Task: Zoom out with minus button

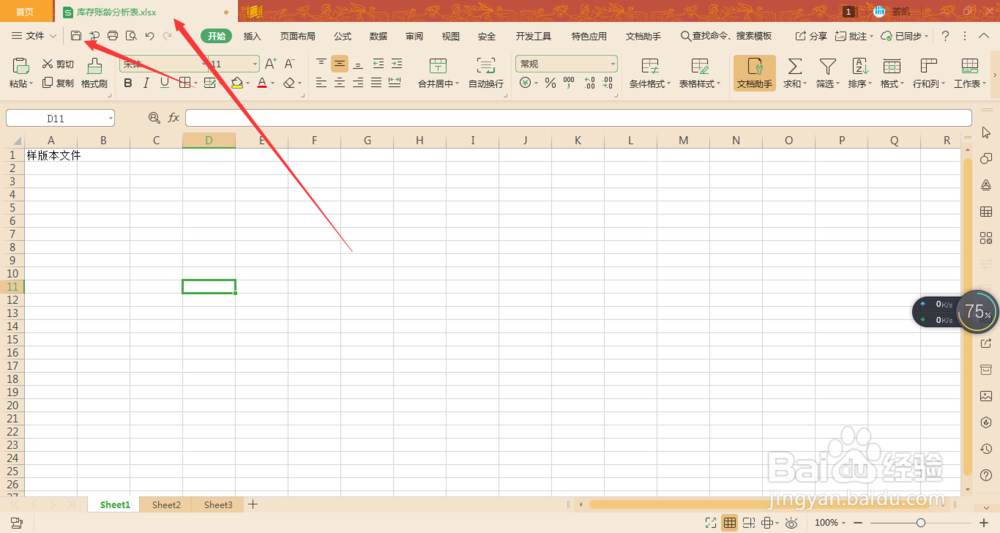Action: pos(858,523)
